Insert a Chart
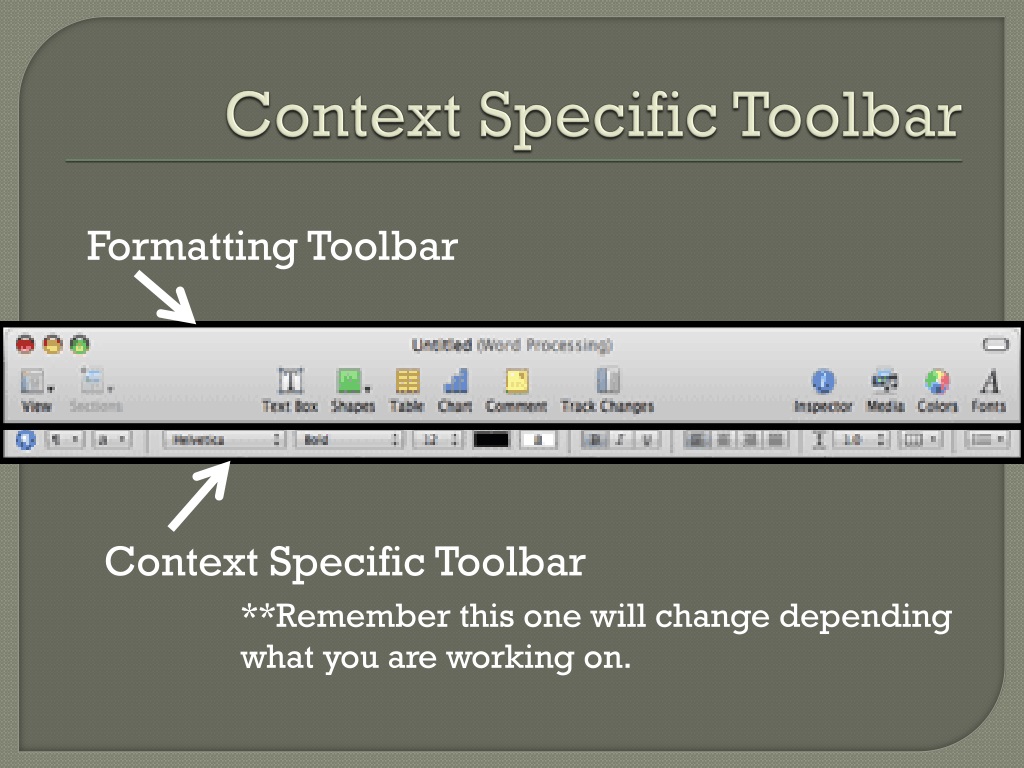This screenshot has width=1024, height=768. tap(455, 390)
